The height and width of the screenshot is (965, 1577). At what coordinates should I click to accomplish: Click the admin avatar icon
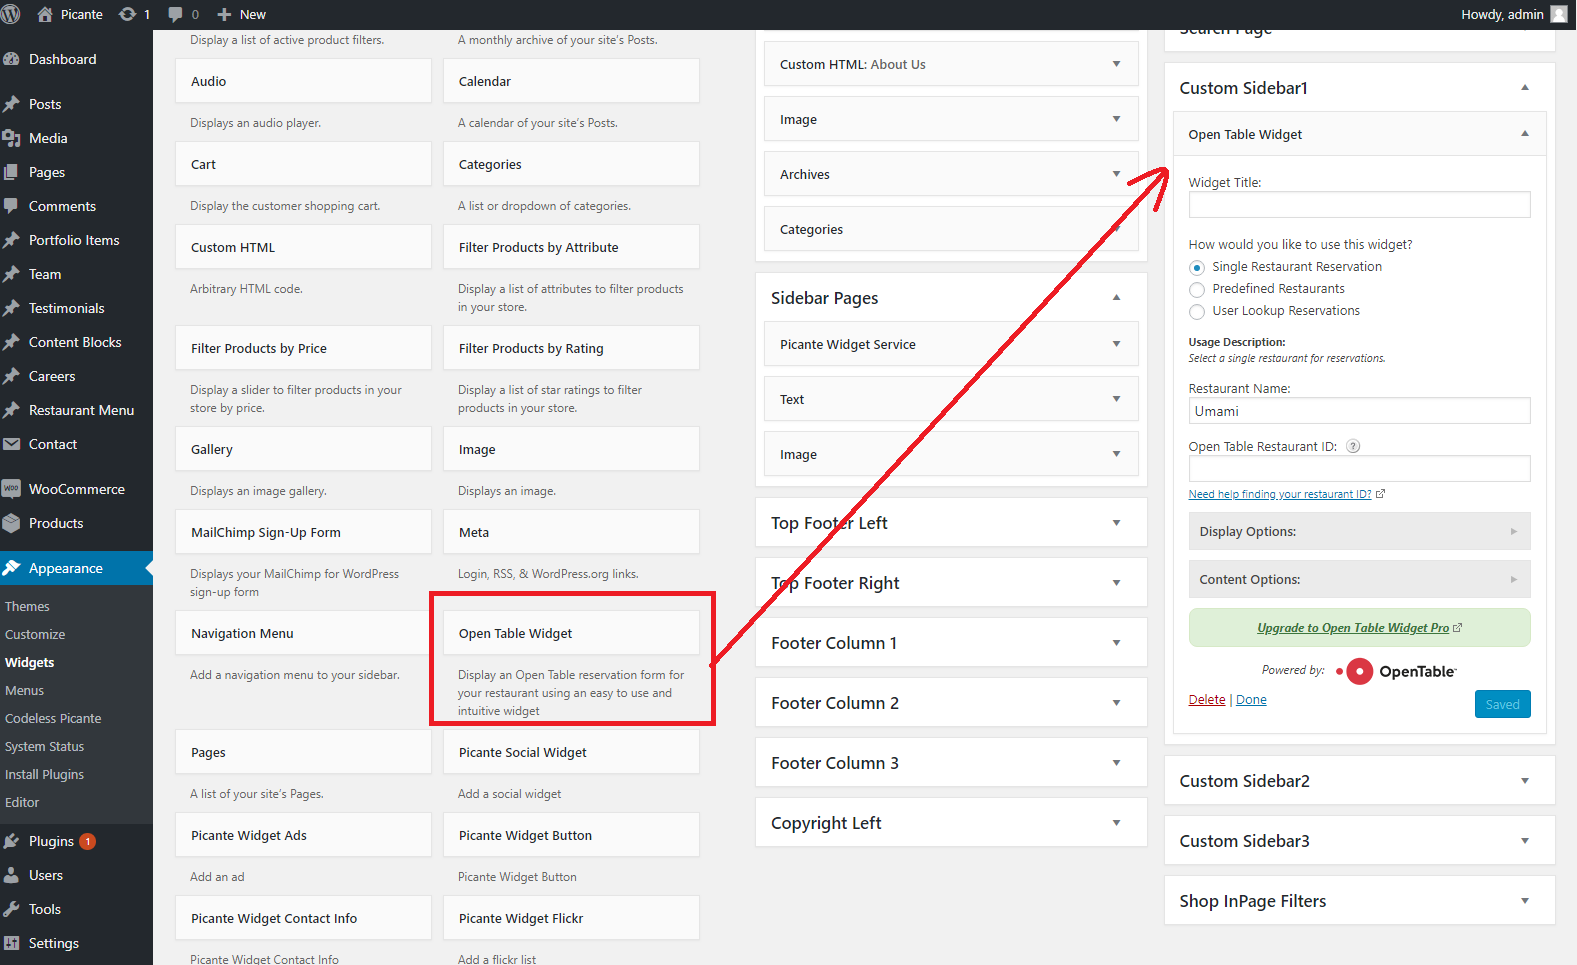point(1559,14)
